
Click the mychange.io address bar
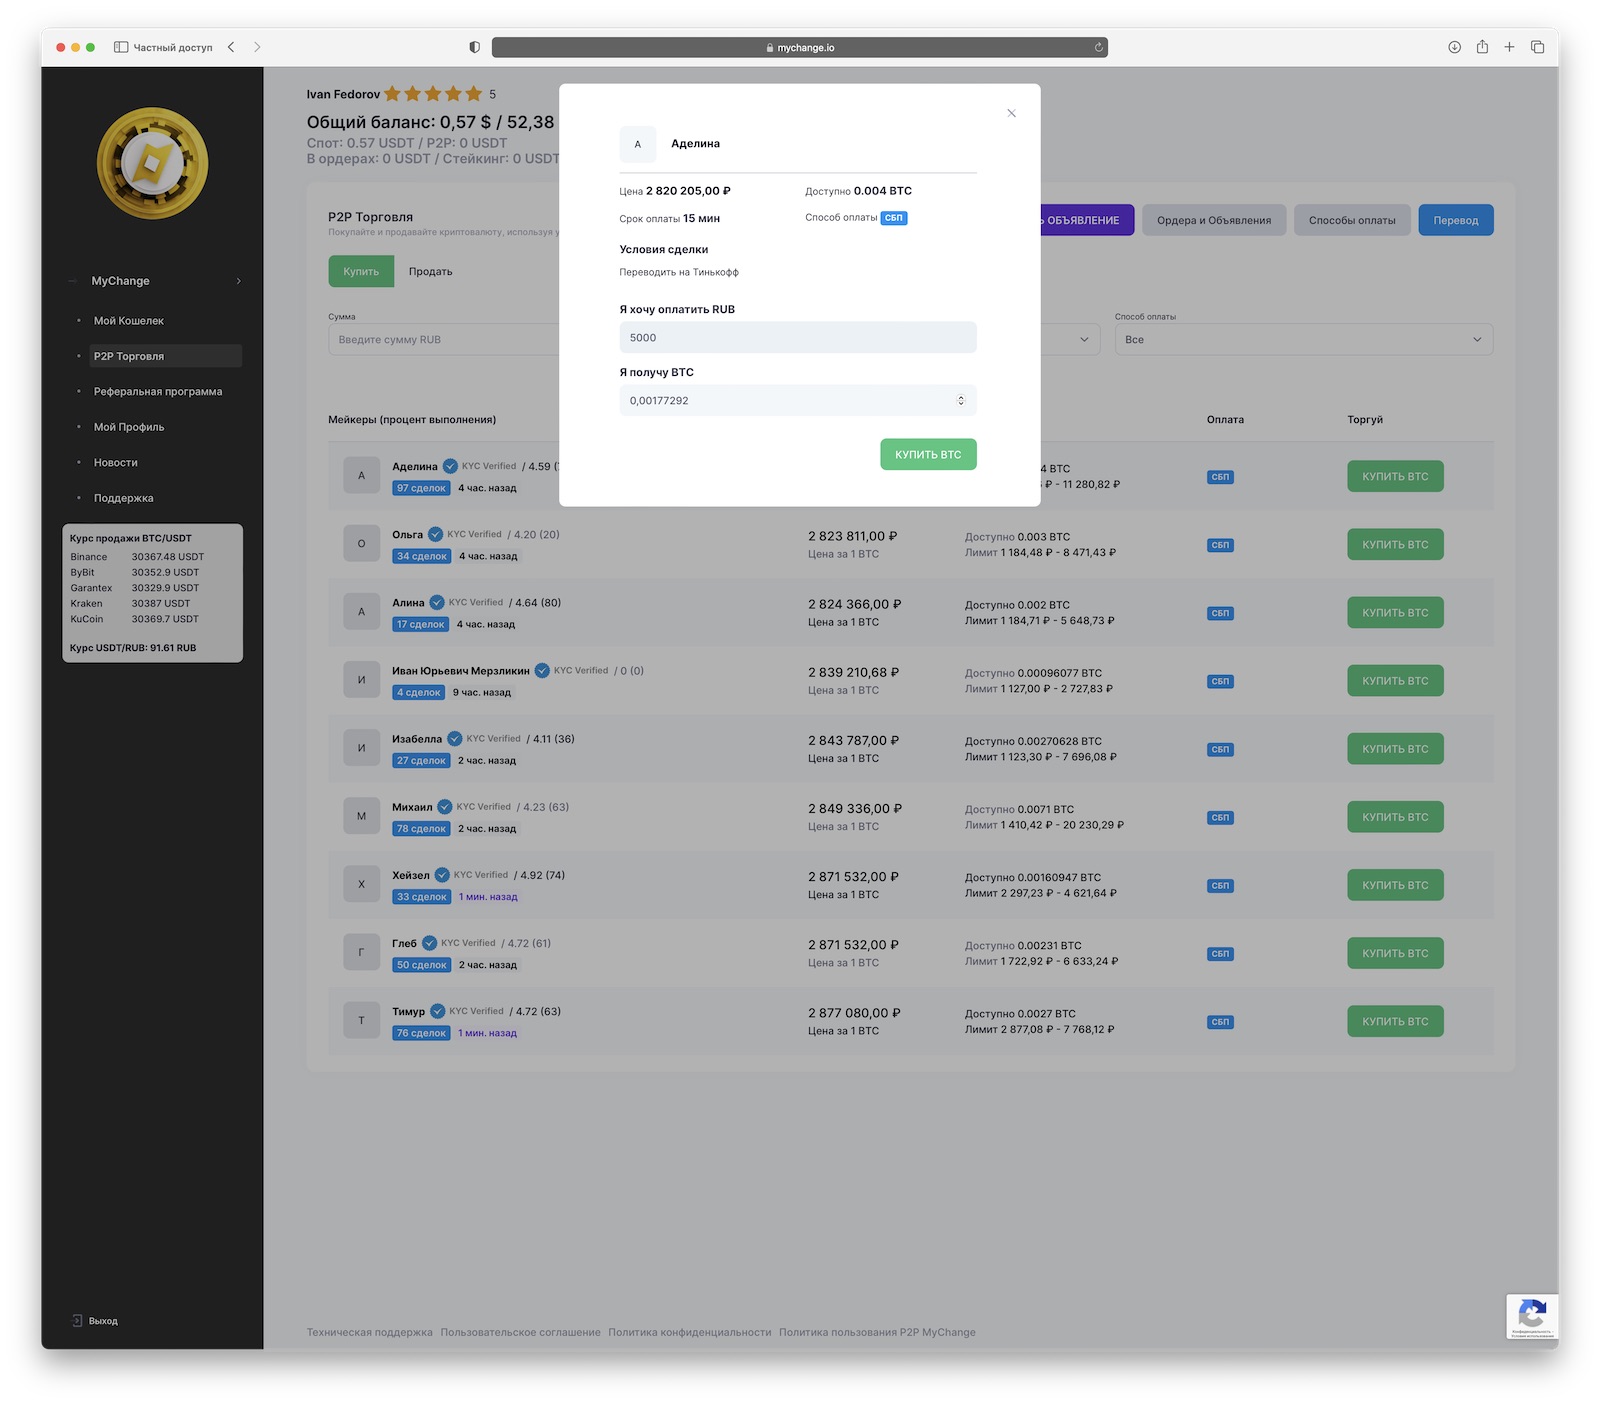(x=800, y=47)
